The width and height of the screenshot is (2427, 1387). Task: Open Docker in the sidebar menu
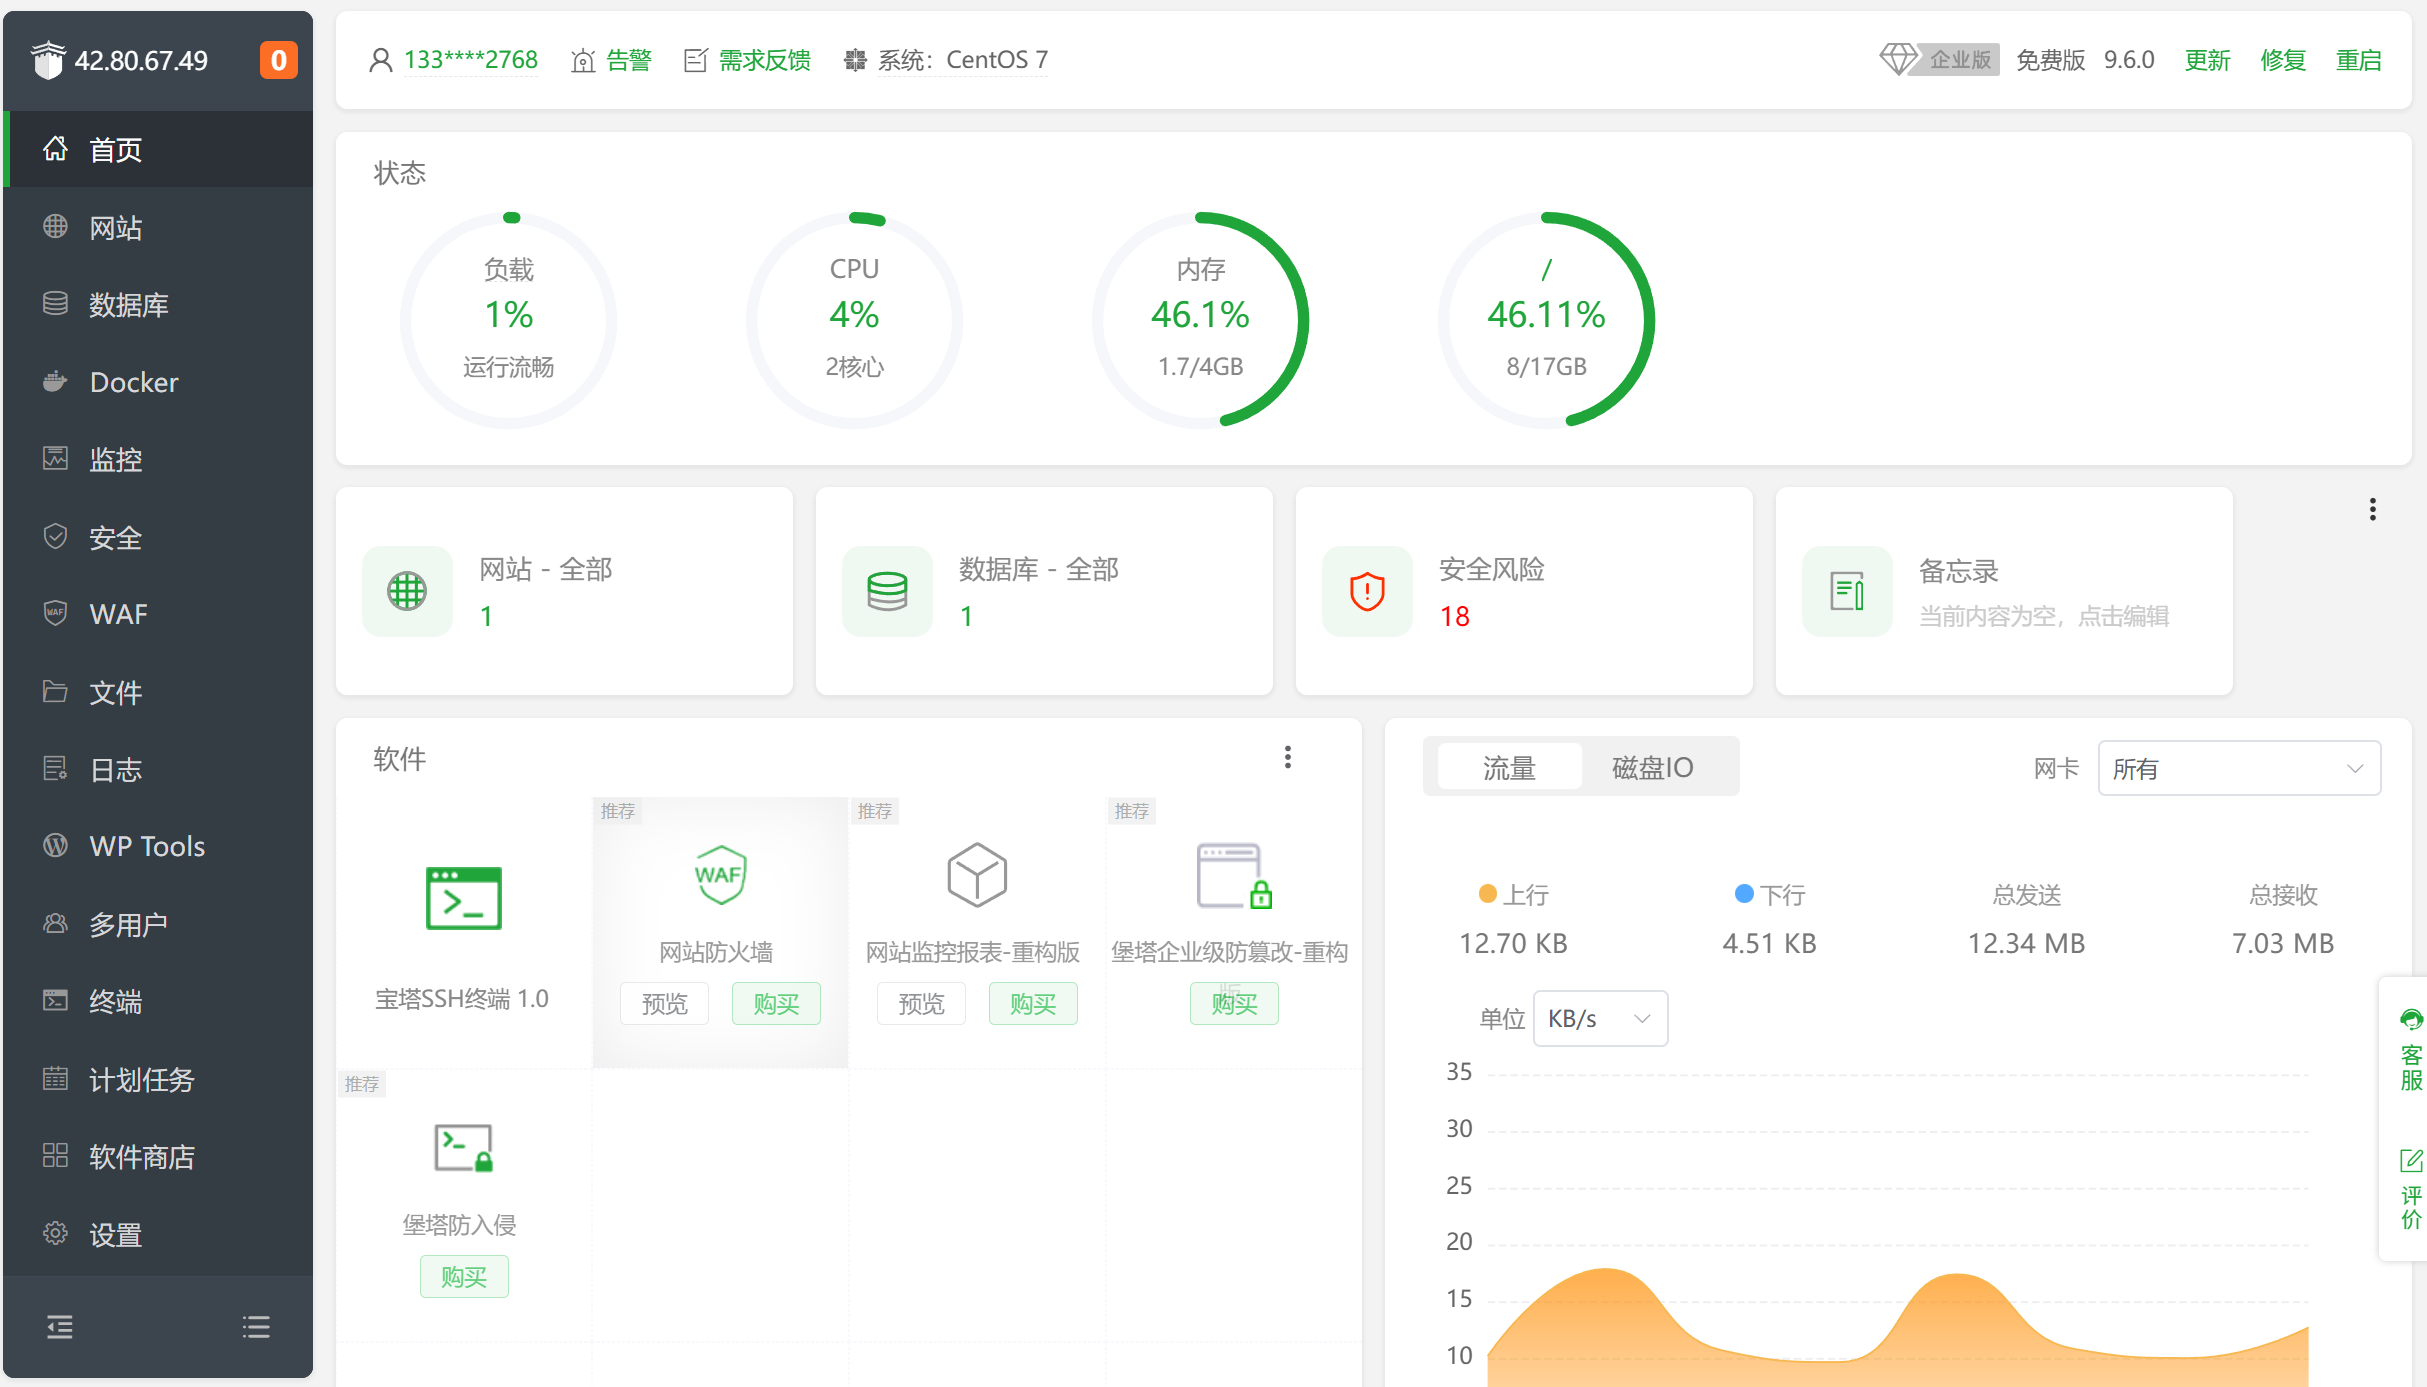(134, 382)
